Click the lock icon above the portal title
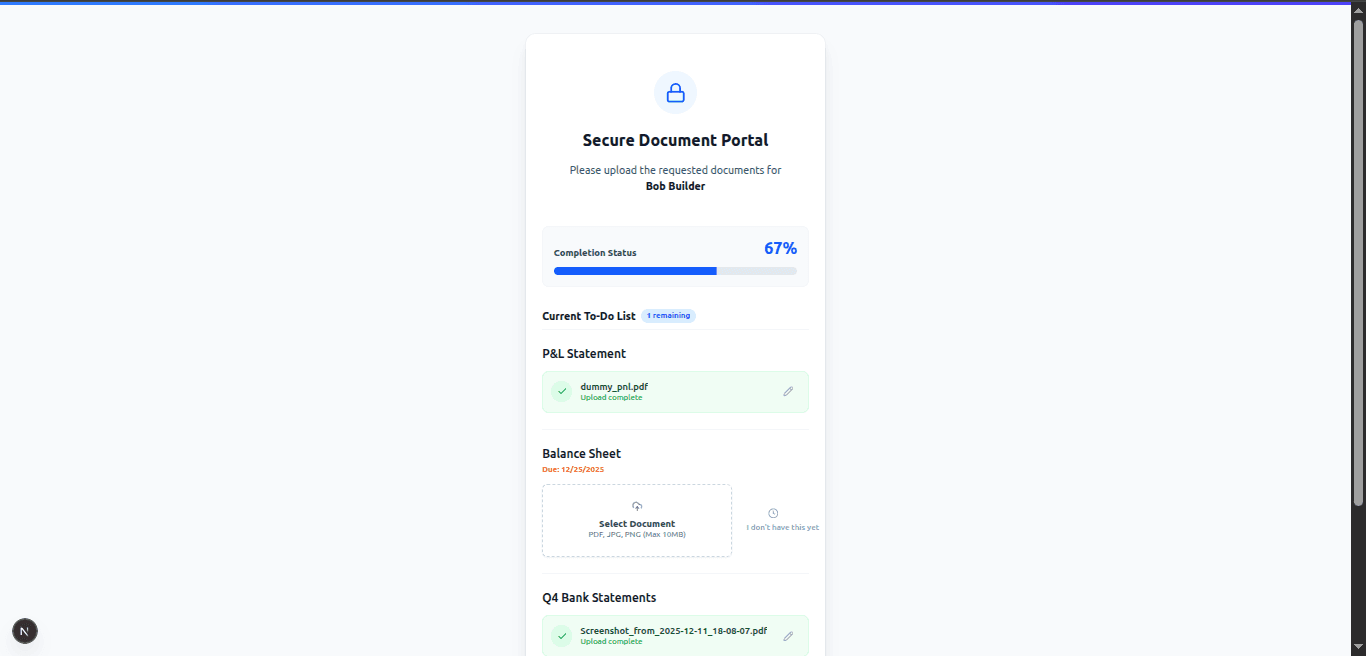Screen dimensions: 1366x656 pos(675,93)
